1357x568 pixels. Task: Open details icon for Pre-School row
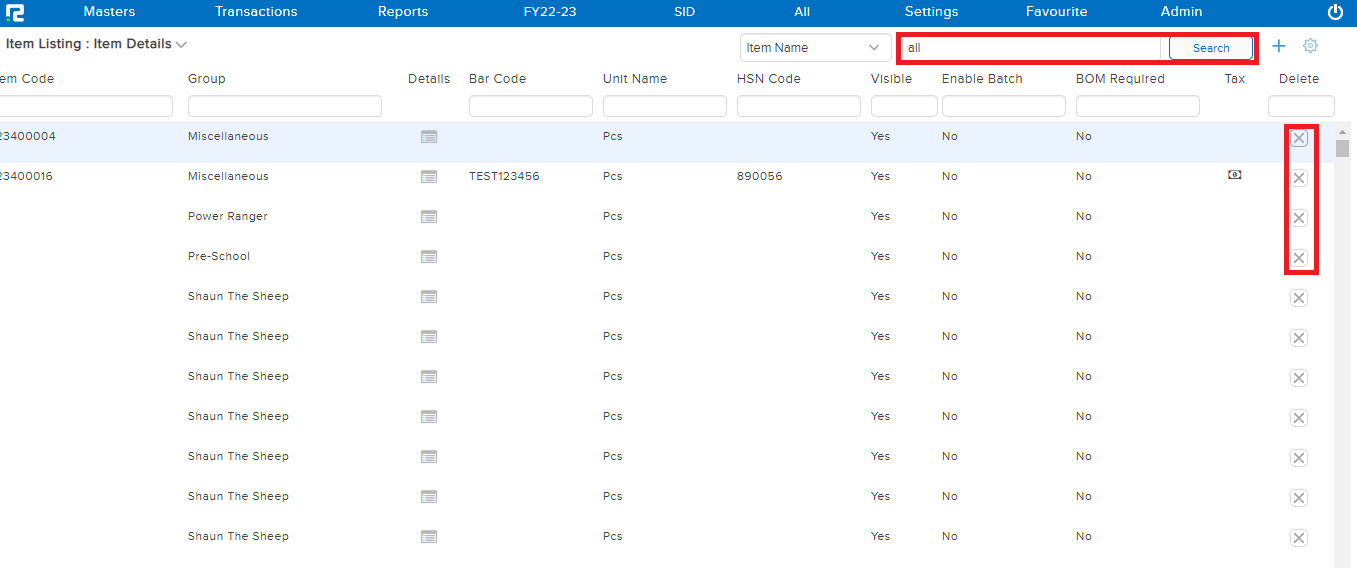(429, 257)
